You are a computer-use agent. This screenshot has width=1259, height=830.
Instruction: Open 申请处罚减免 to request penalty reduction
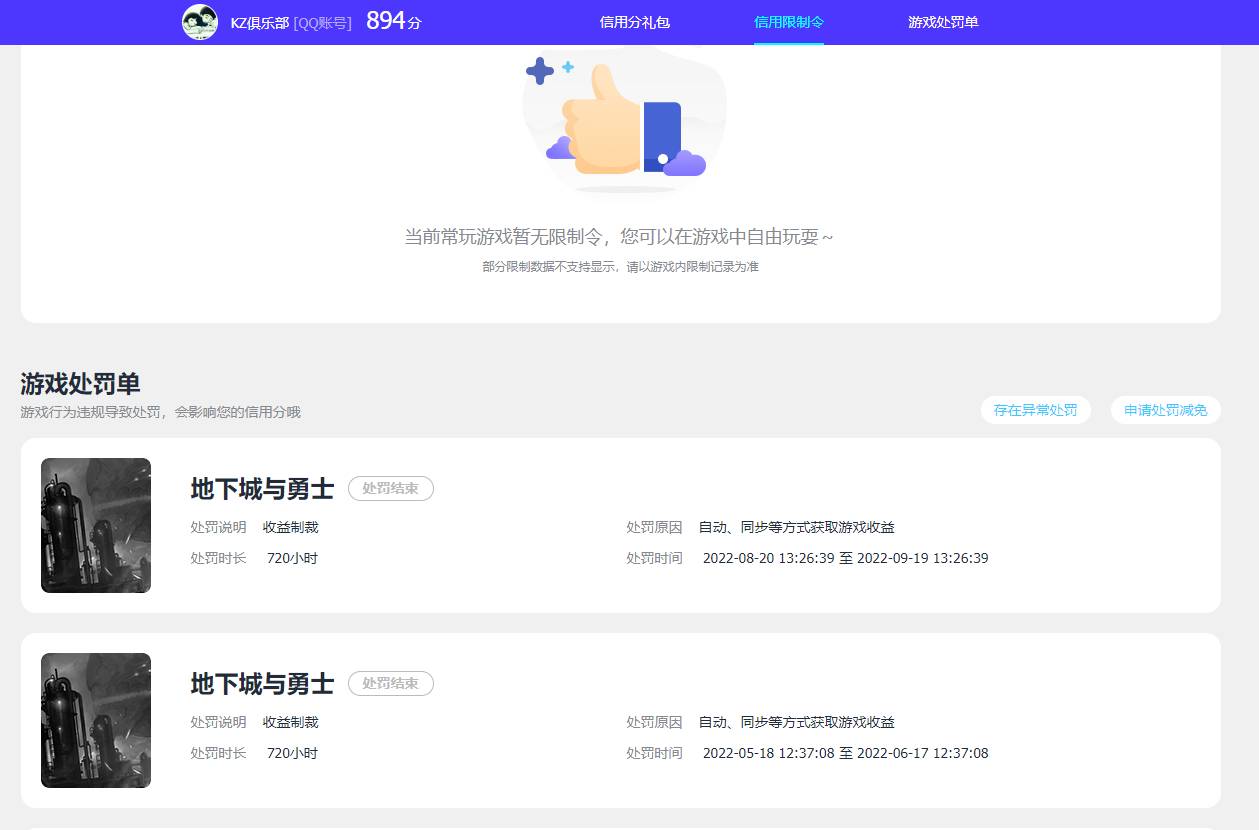click(1165, 410)
